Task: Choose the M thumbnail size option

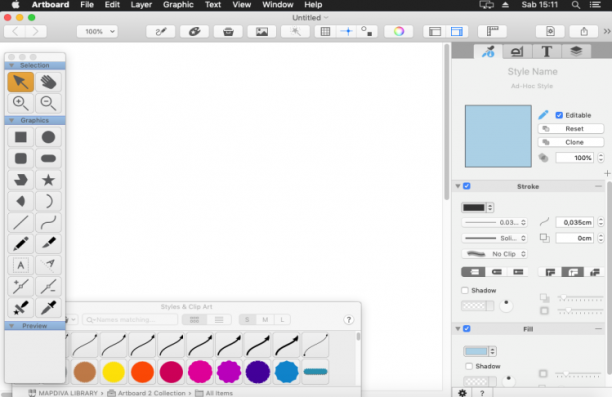Action: 265,320
